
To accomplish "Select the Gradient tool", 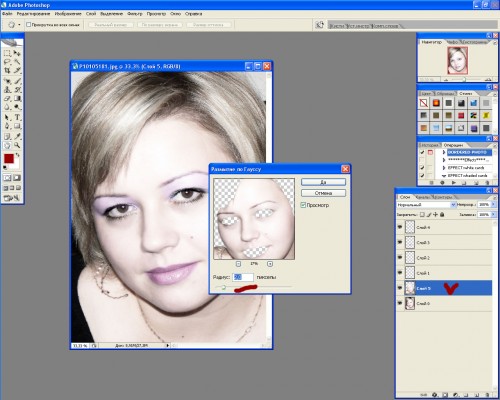I will coord(17,99).
